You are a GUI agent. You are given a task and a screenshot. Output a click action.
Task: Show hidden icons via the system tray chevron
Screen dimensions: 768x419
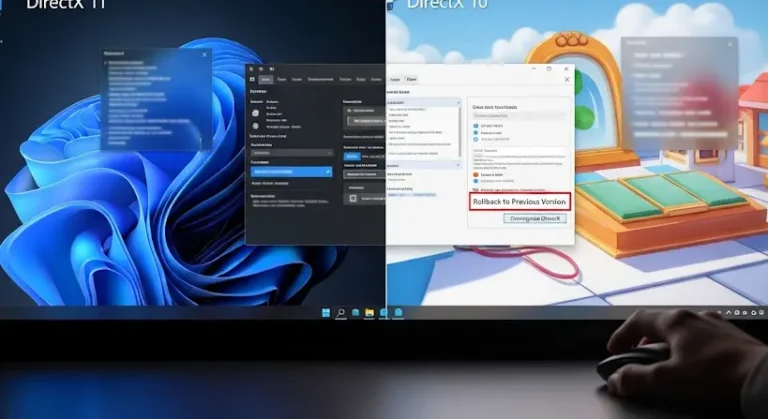pyautogui.click(x=729, y=312)
